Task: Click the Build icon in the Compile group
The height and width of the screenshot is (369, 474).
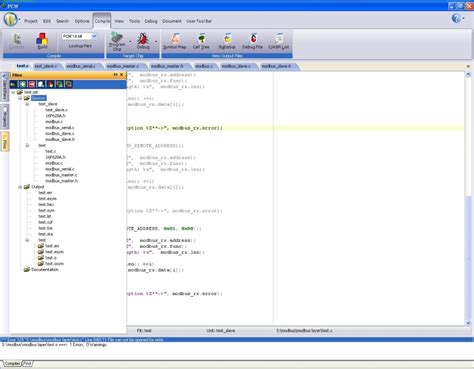Action: (42, 41)
